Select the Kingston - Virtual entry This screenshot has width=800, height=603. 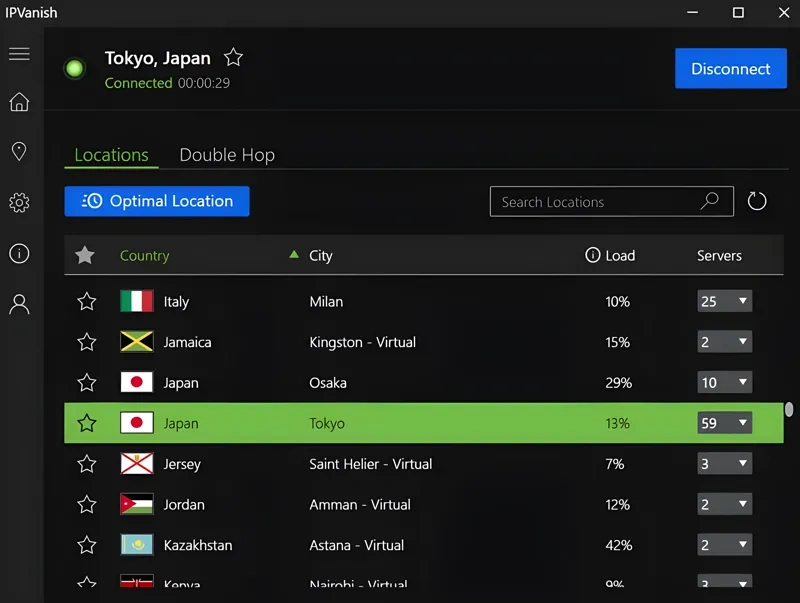(x=362, y=342)
